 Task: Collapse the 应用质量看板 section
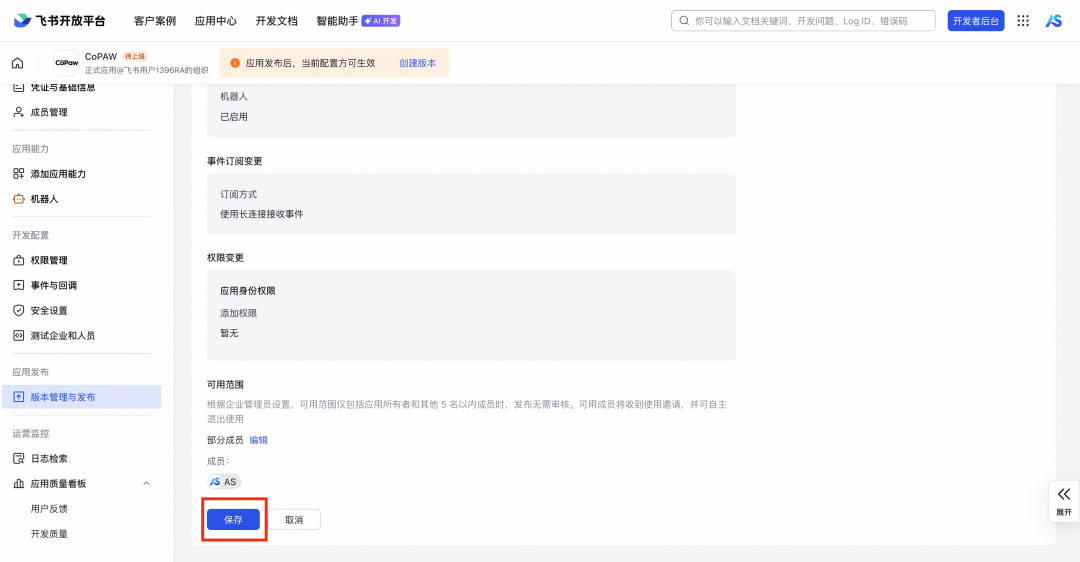pos(146,484)
